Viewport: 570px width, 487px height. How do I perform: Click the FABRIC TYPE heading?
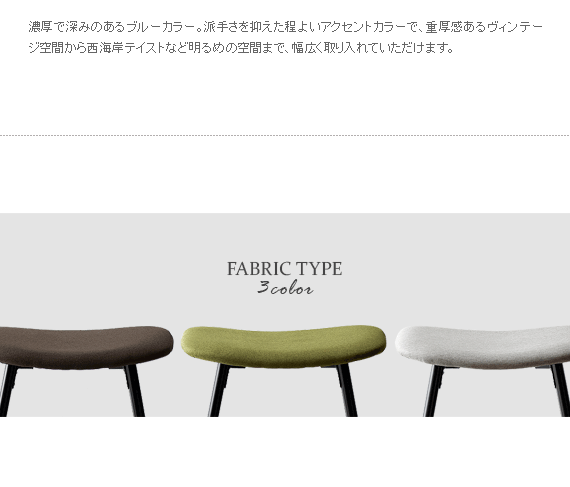[x=285, y=269]
